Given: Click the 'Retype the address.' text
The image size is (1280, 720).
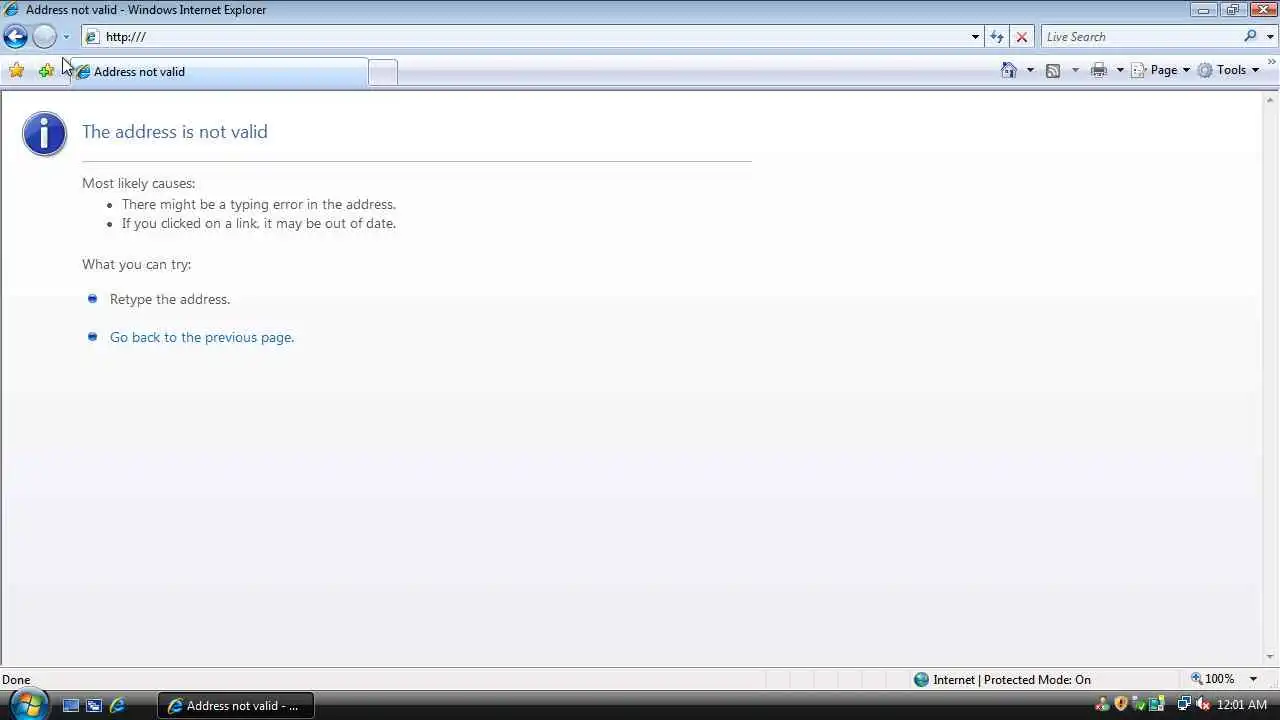Looking at the screenshot, I should click(170, 299).
